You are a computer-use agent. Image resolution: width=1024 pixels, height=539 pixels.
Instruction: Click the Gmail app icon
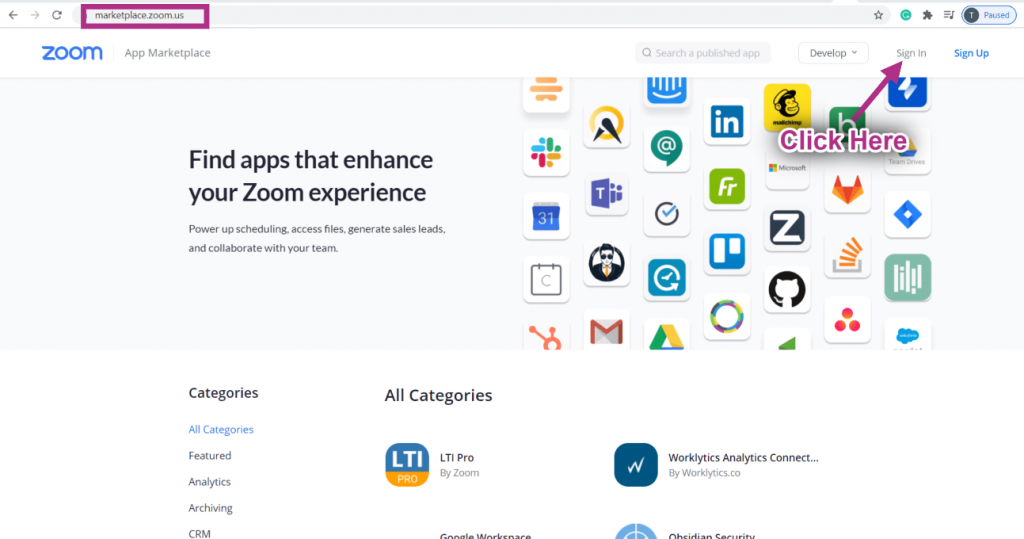[x=607, y=331]
